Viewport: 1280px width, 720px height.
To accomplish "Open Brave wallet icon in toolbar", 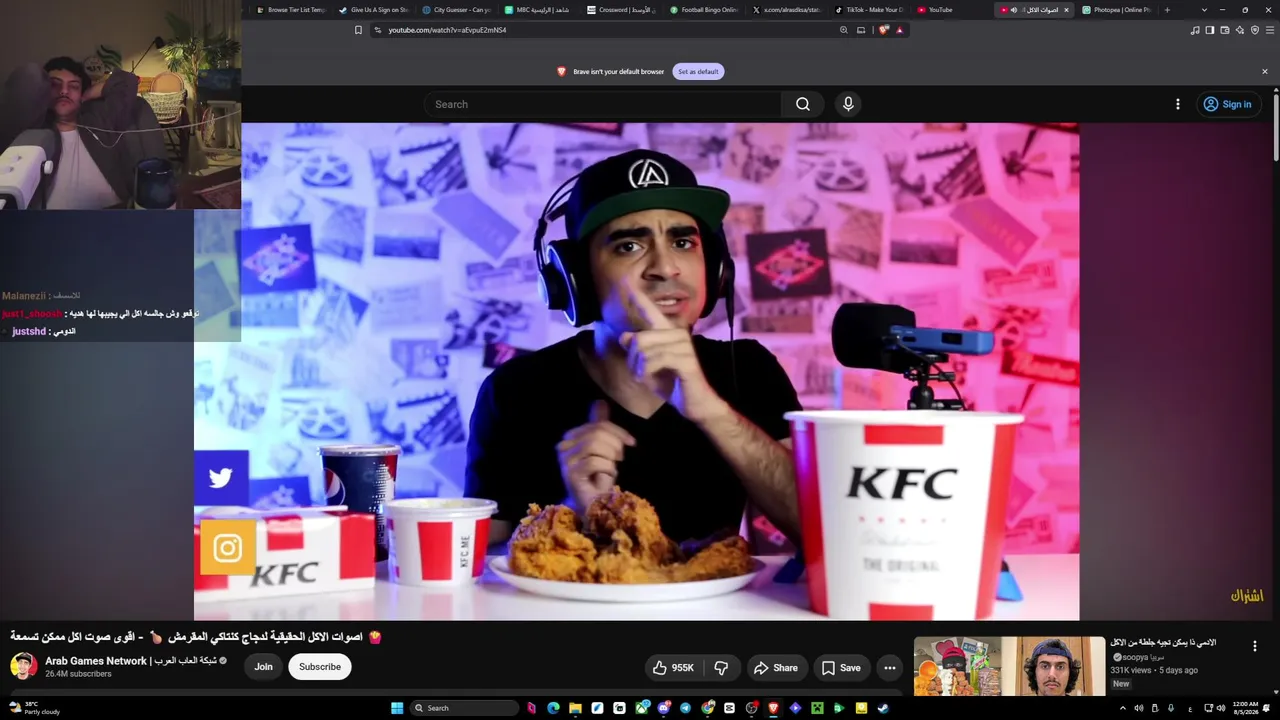I will [x=1225, y=30].
